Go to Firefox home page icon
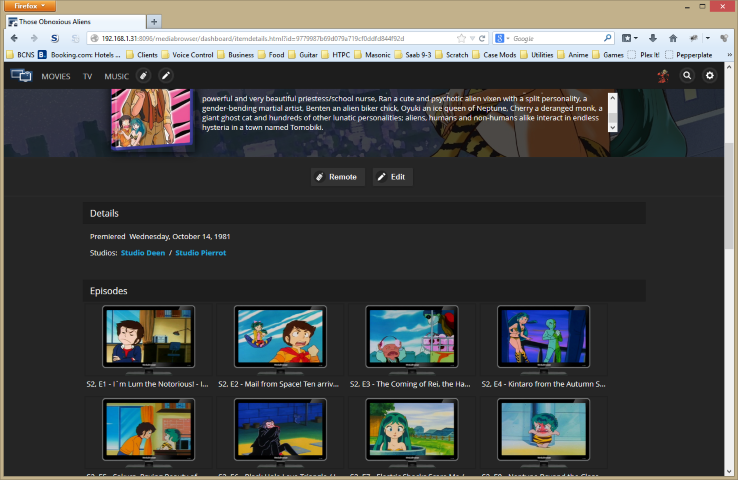The image size is (738, 480). [x=673, y=38]
